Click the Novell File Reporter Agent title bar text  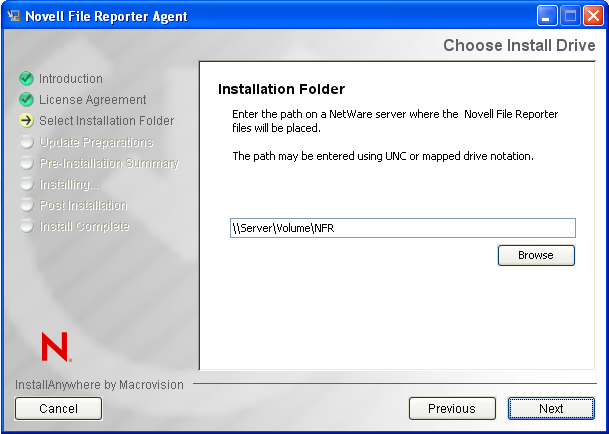pyautogui.click(x=106, y=16)
